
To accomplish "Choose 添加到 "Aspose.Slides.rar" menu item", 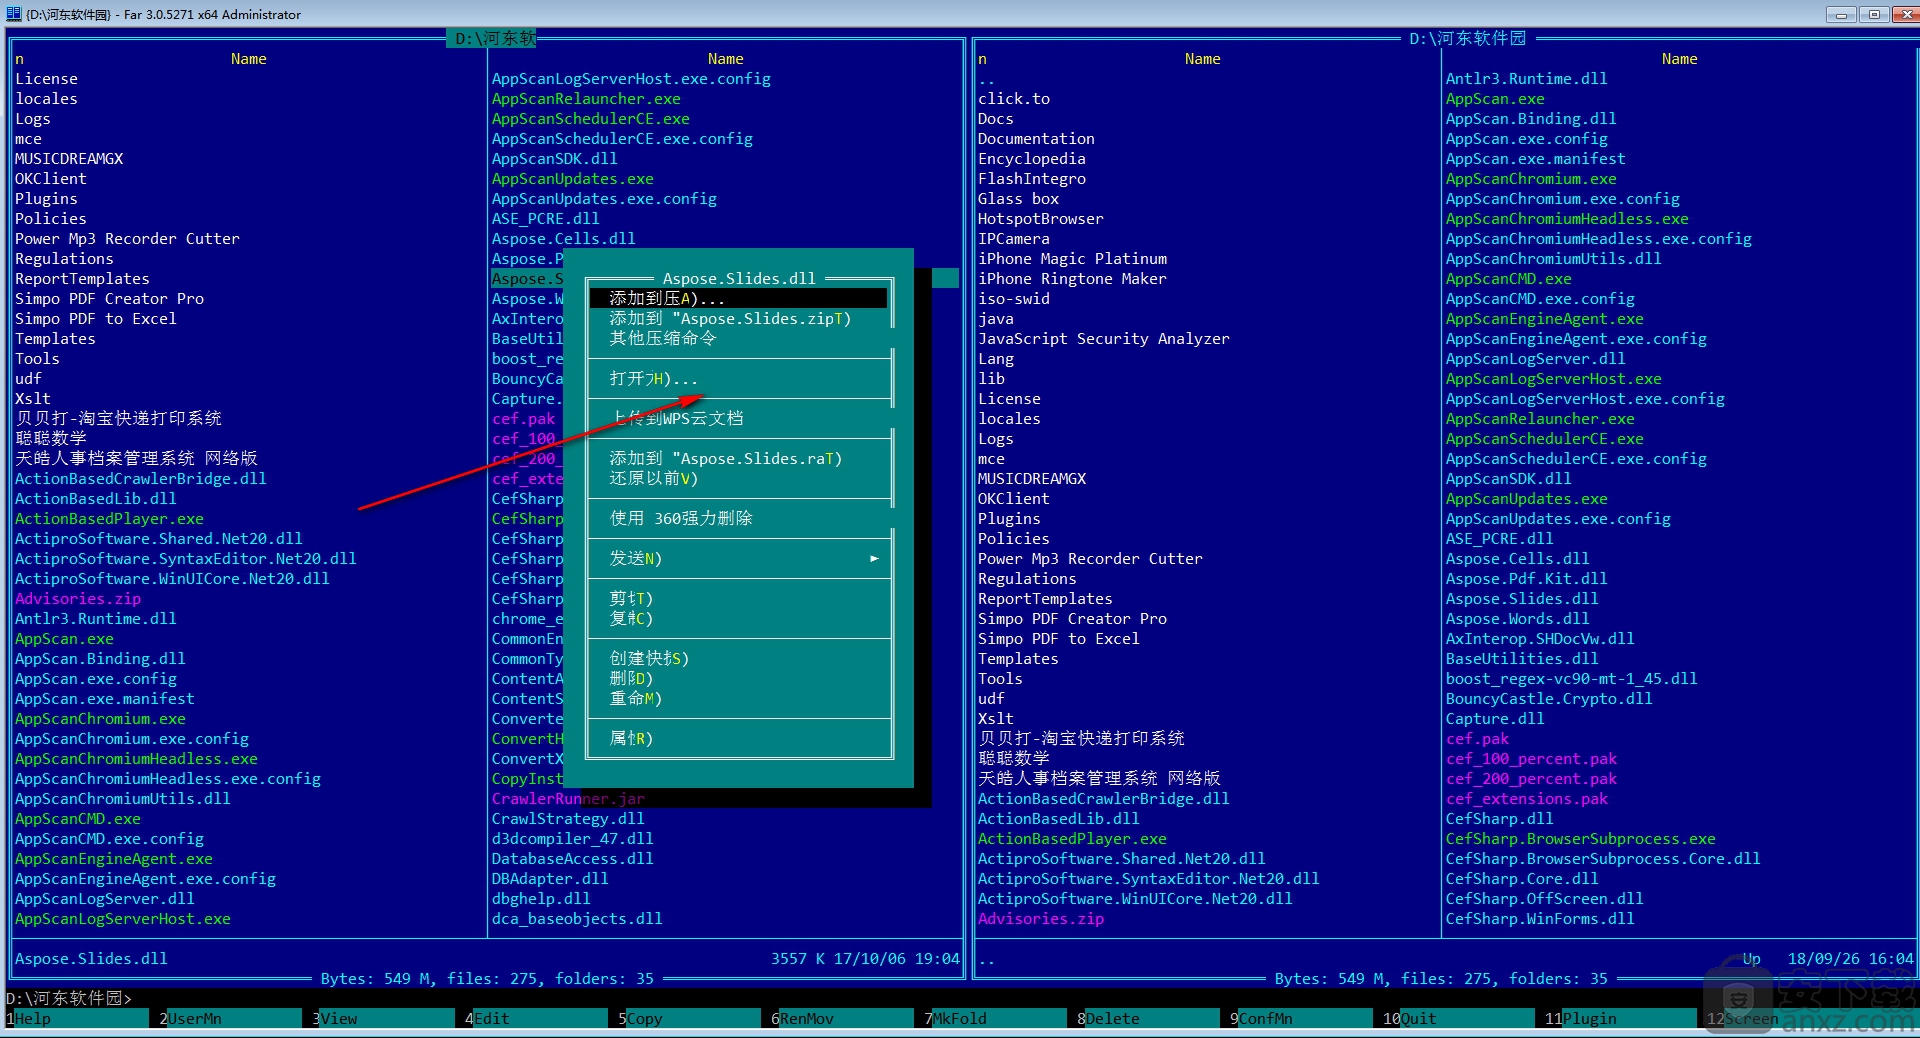I will click(738, 458).
